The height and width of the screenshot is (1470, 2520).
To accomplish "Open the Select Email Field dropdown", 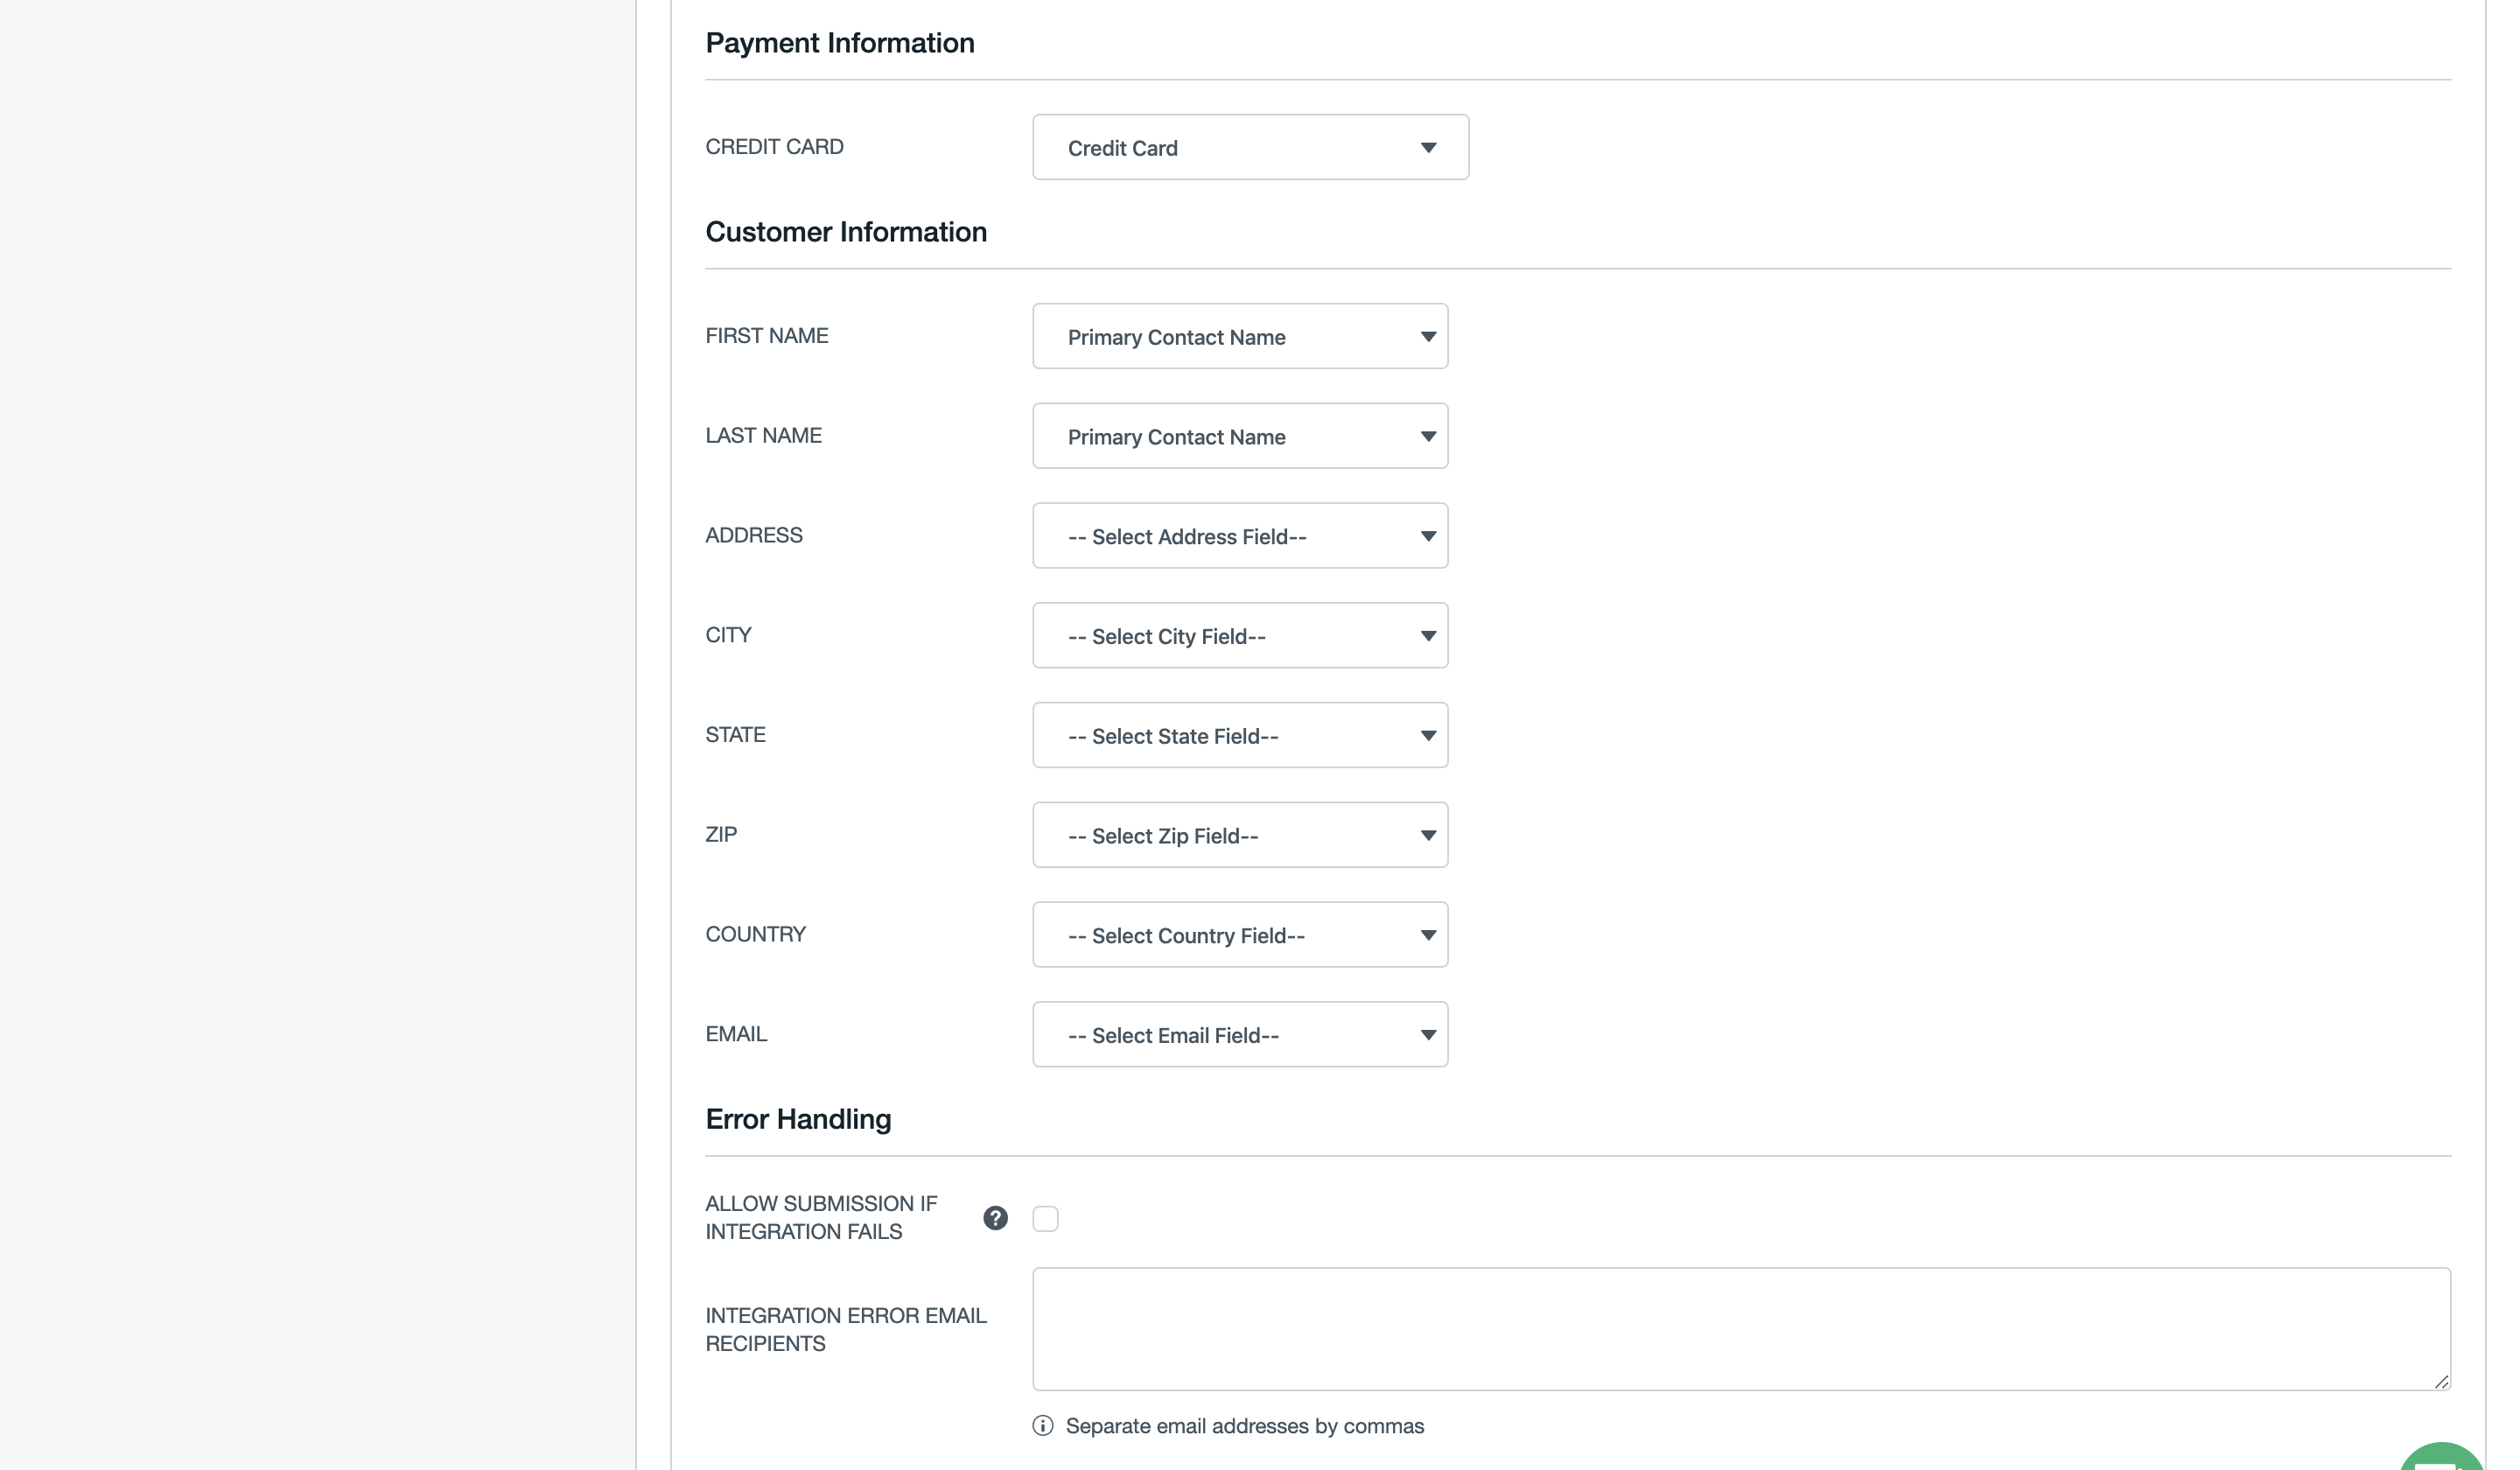I will [1239, 1035].
